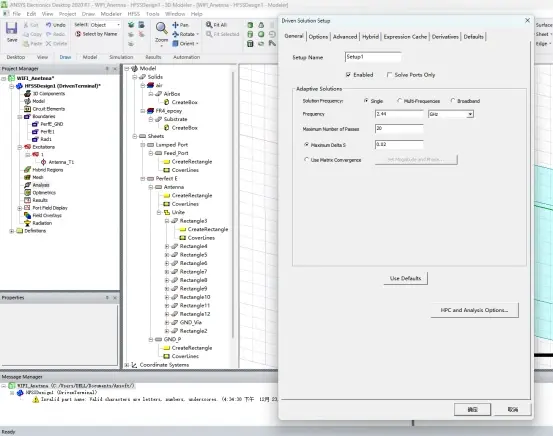Click the FR4_epoxy material icon
The width and height of the screenshot is (554, 436).
(151, 111)
